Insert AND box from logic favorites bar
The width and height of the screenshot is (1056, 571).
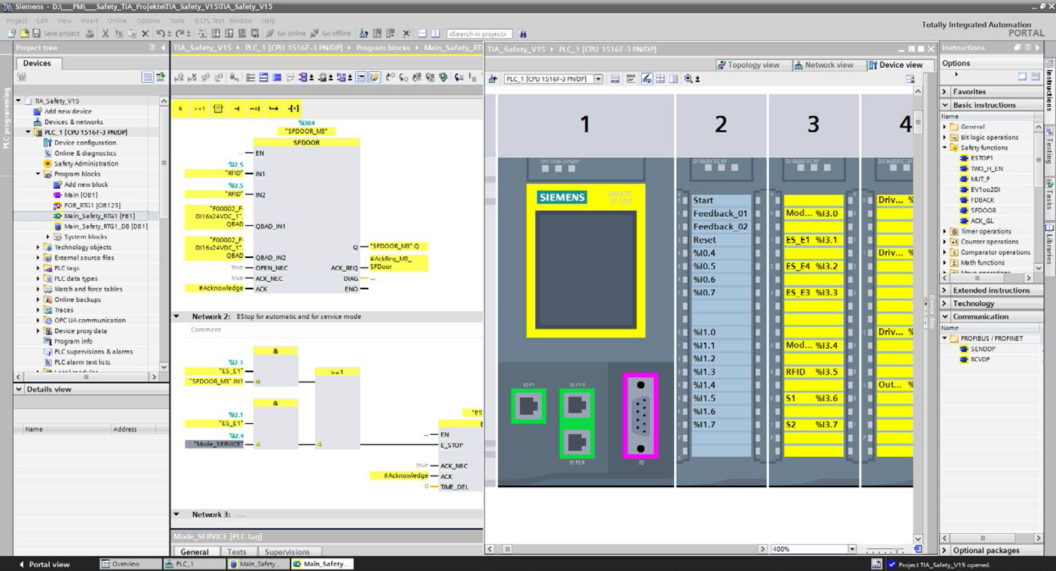(180, 108)
